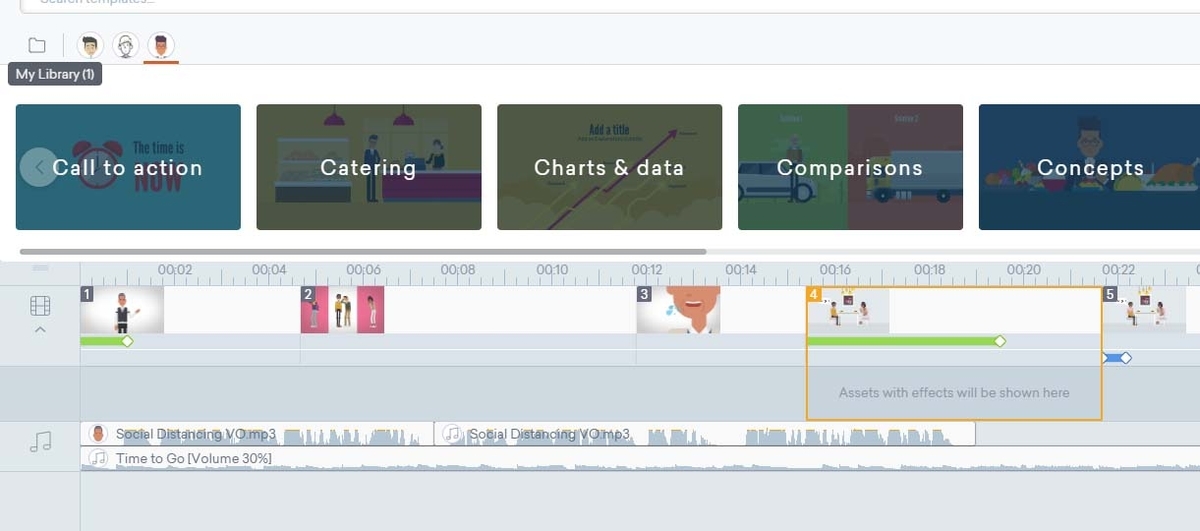Select scene 3 close-up face thumbnail
The width and height of the screenshot is (1200, 531).
[x=679, y=310]
